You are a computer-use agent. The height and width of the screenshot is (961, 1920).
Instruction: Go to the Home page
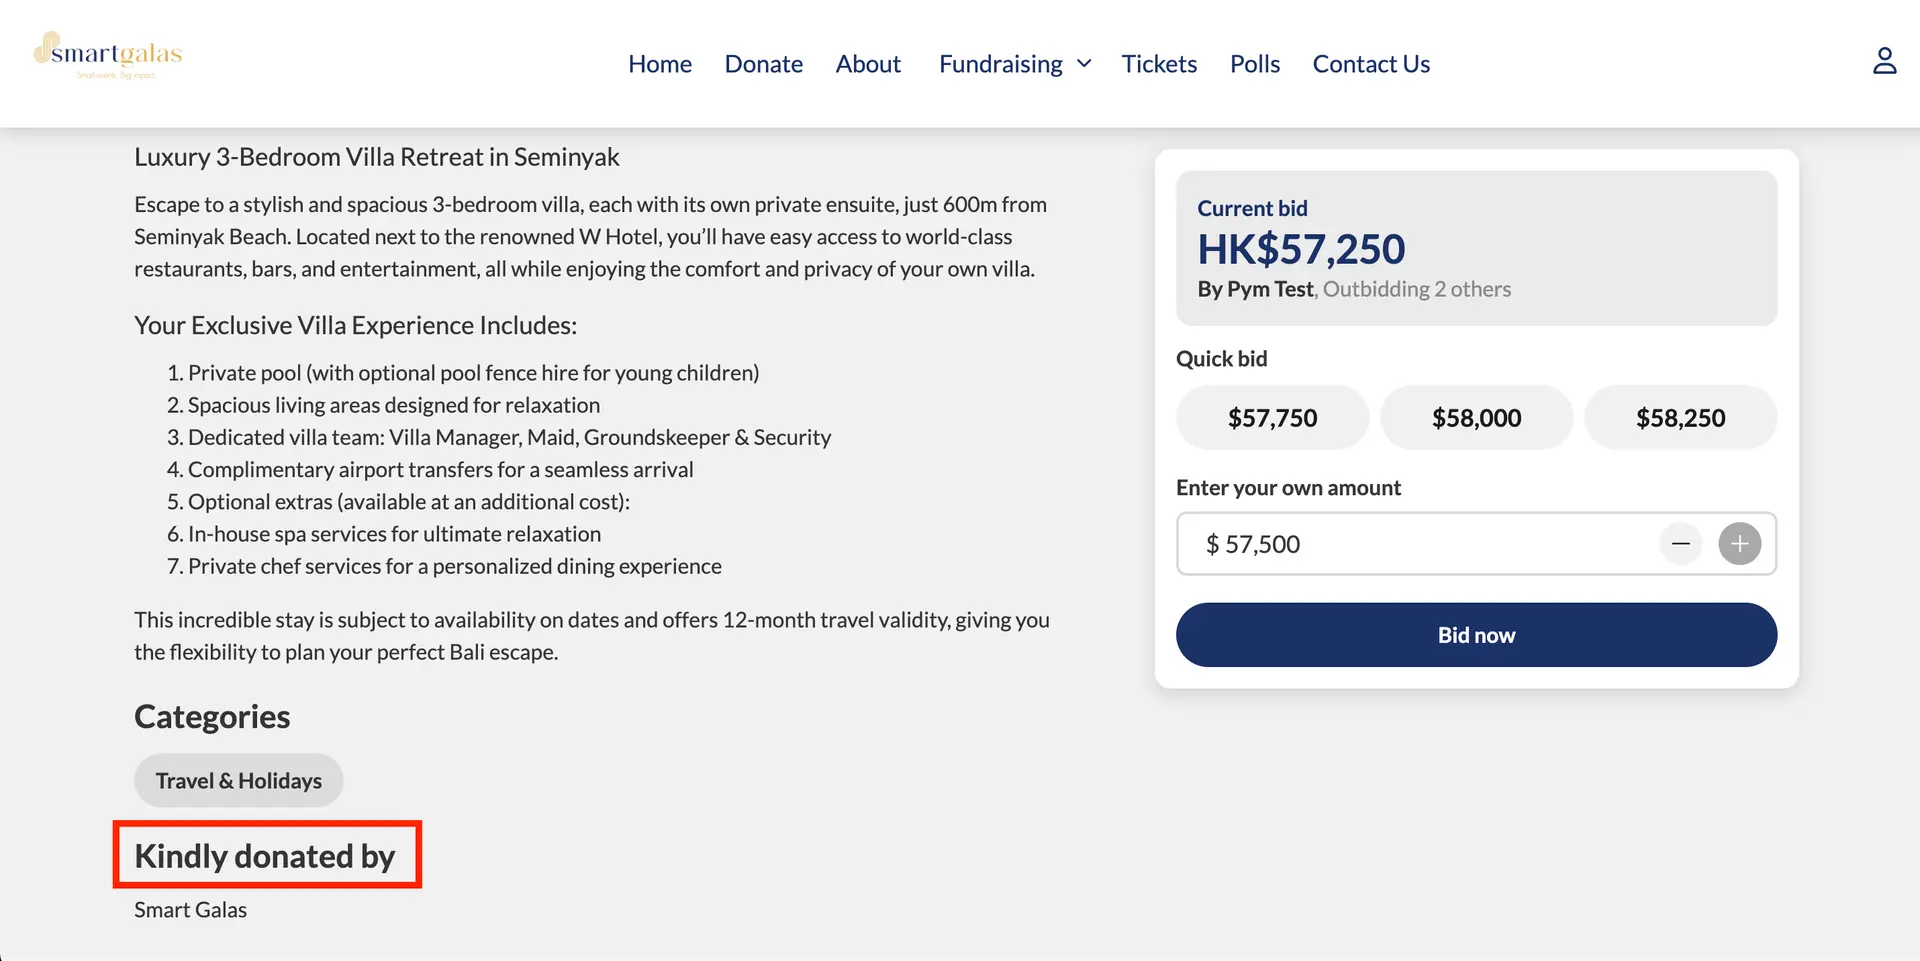[660, 64]
